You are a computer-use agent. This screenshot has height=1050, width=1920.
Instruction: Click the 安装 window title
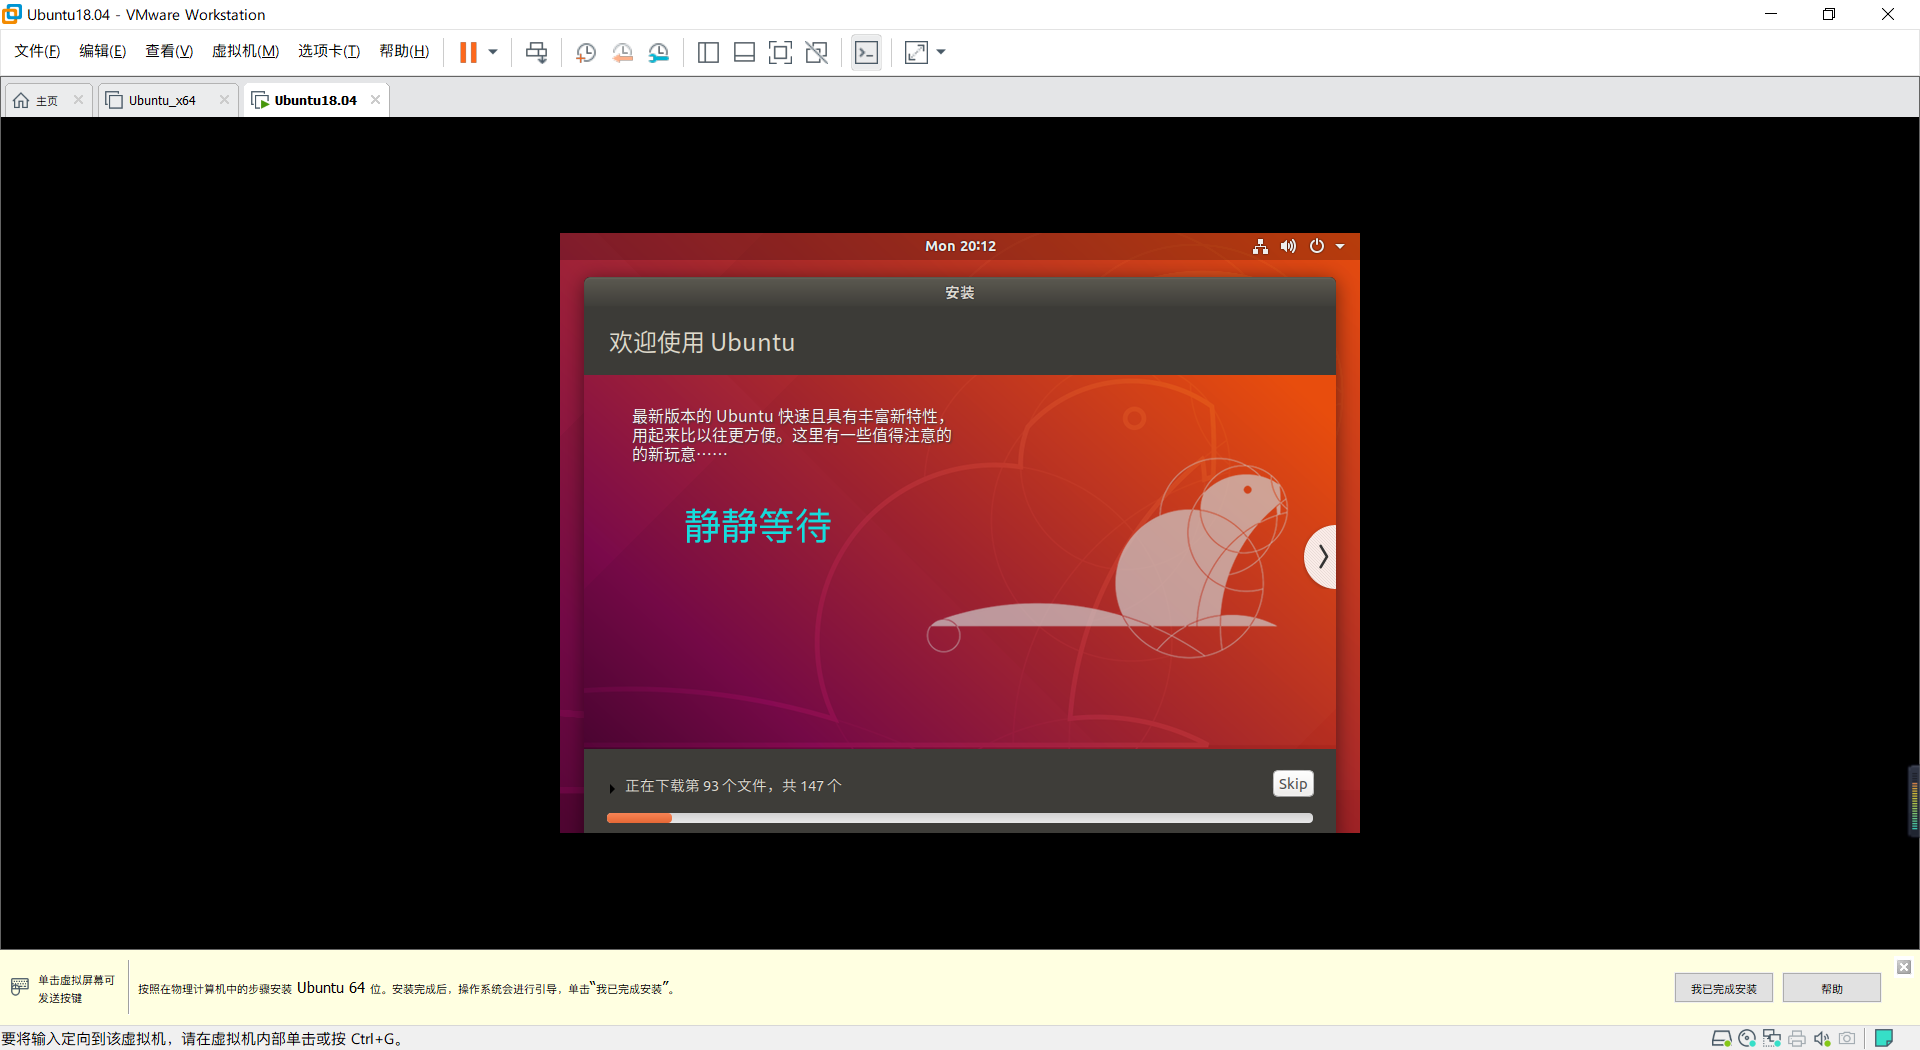tap(960, 293)
